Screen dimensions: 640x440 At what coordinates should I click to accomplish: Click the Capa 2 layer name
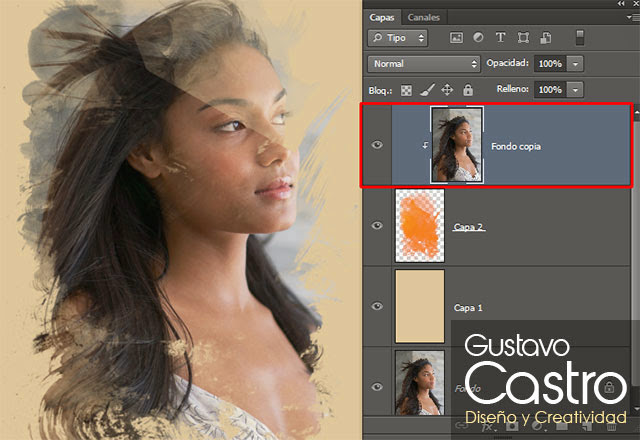tap(468, 227)
